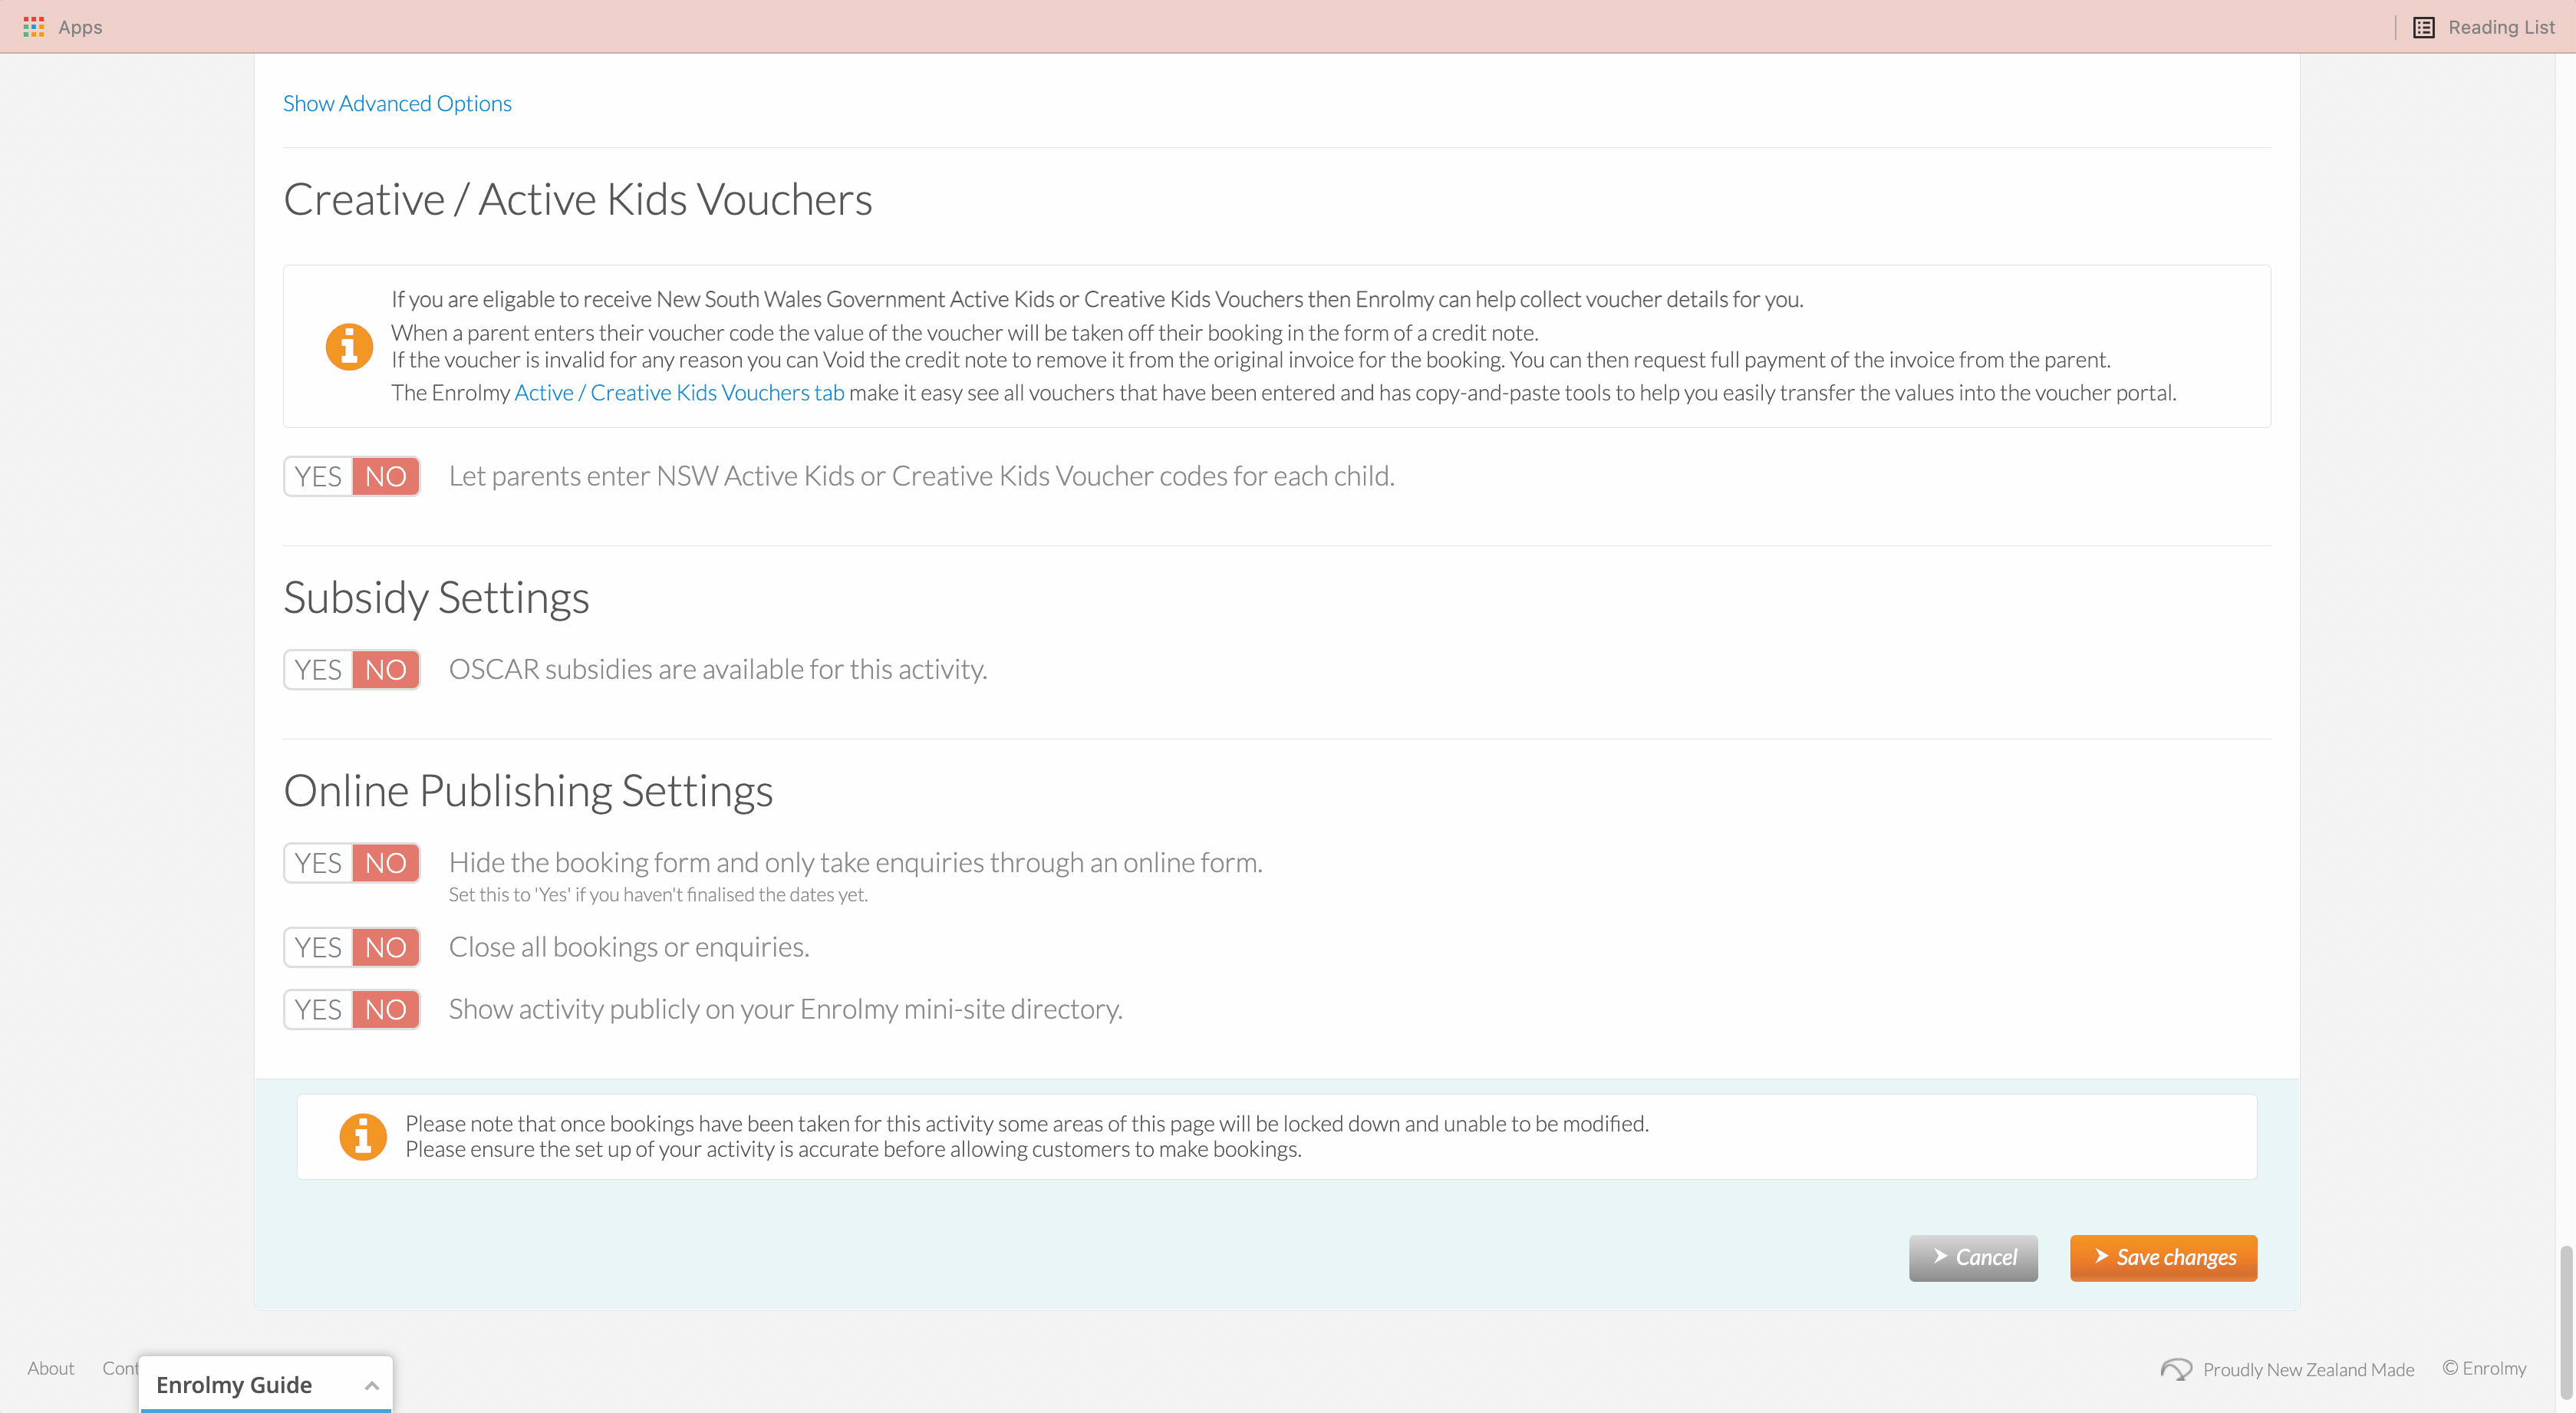2576x1413 pixels.
Task: Click the Subsidy Settings heading
Action: point(436,598)
